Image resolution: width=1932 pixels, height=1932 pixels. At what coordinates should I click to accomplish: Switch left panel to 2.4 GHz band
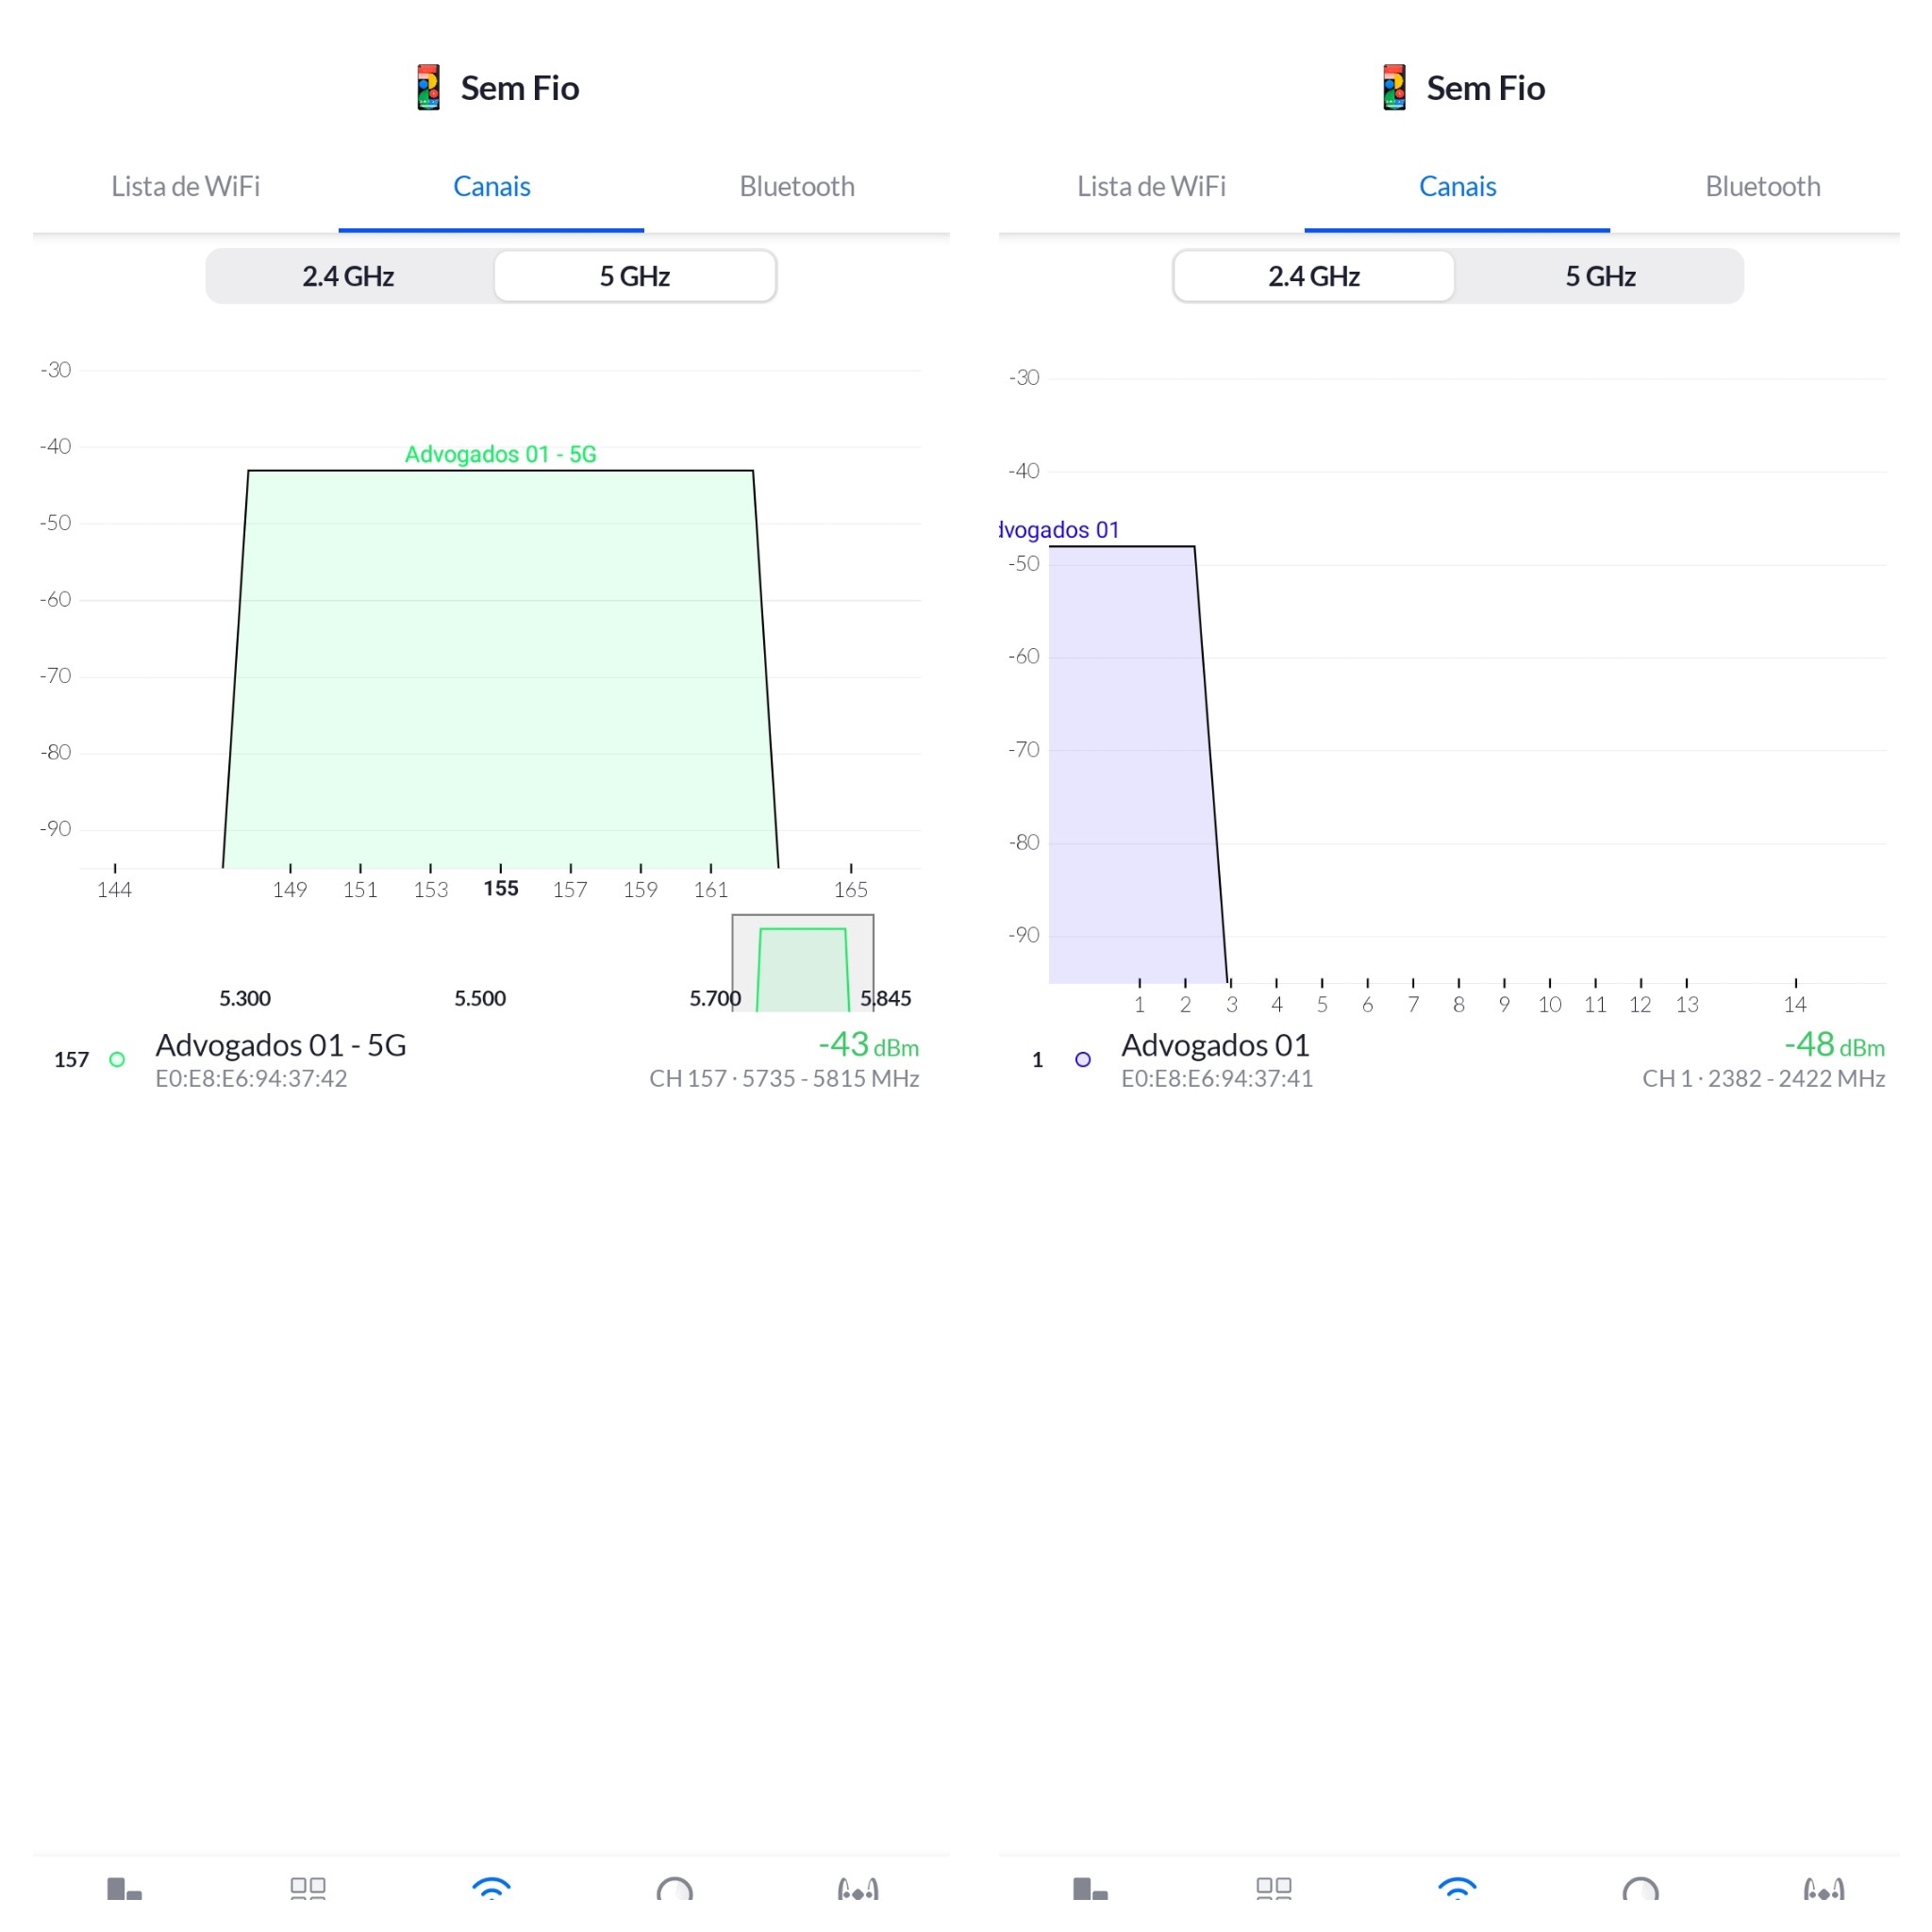348,276
